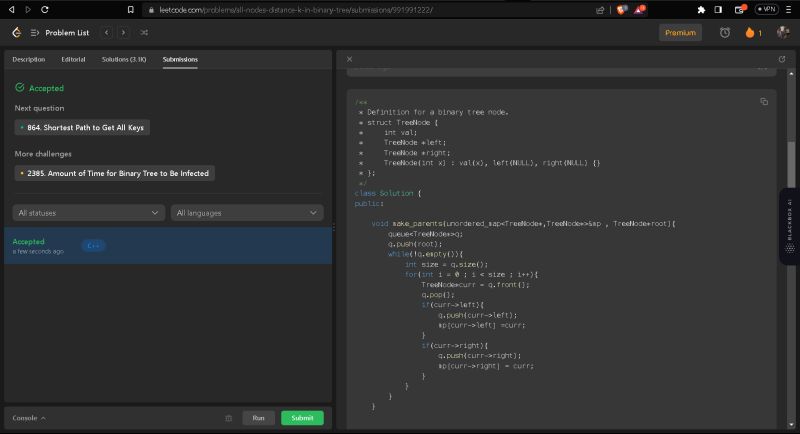This screenshot has width=800, height=434.
Task: Open the user profile avatar
Action: pos(783,33)
